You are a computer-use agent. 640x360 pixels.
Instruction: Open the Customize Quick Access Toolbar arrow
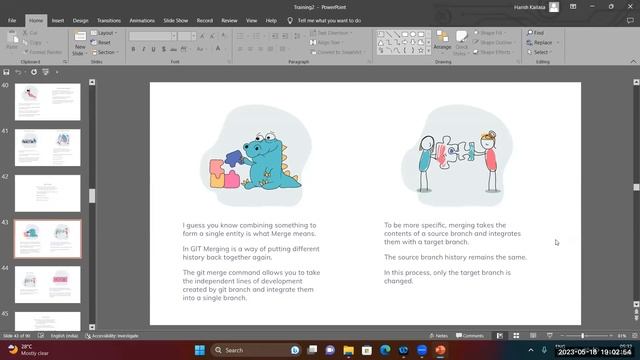57,72
